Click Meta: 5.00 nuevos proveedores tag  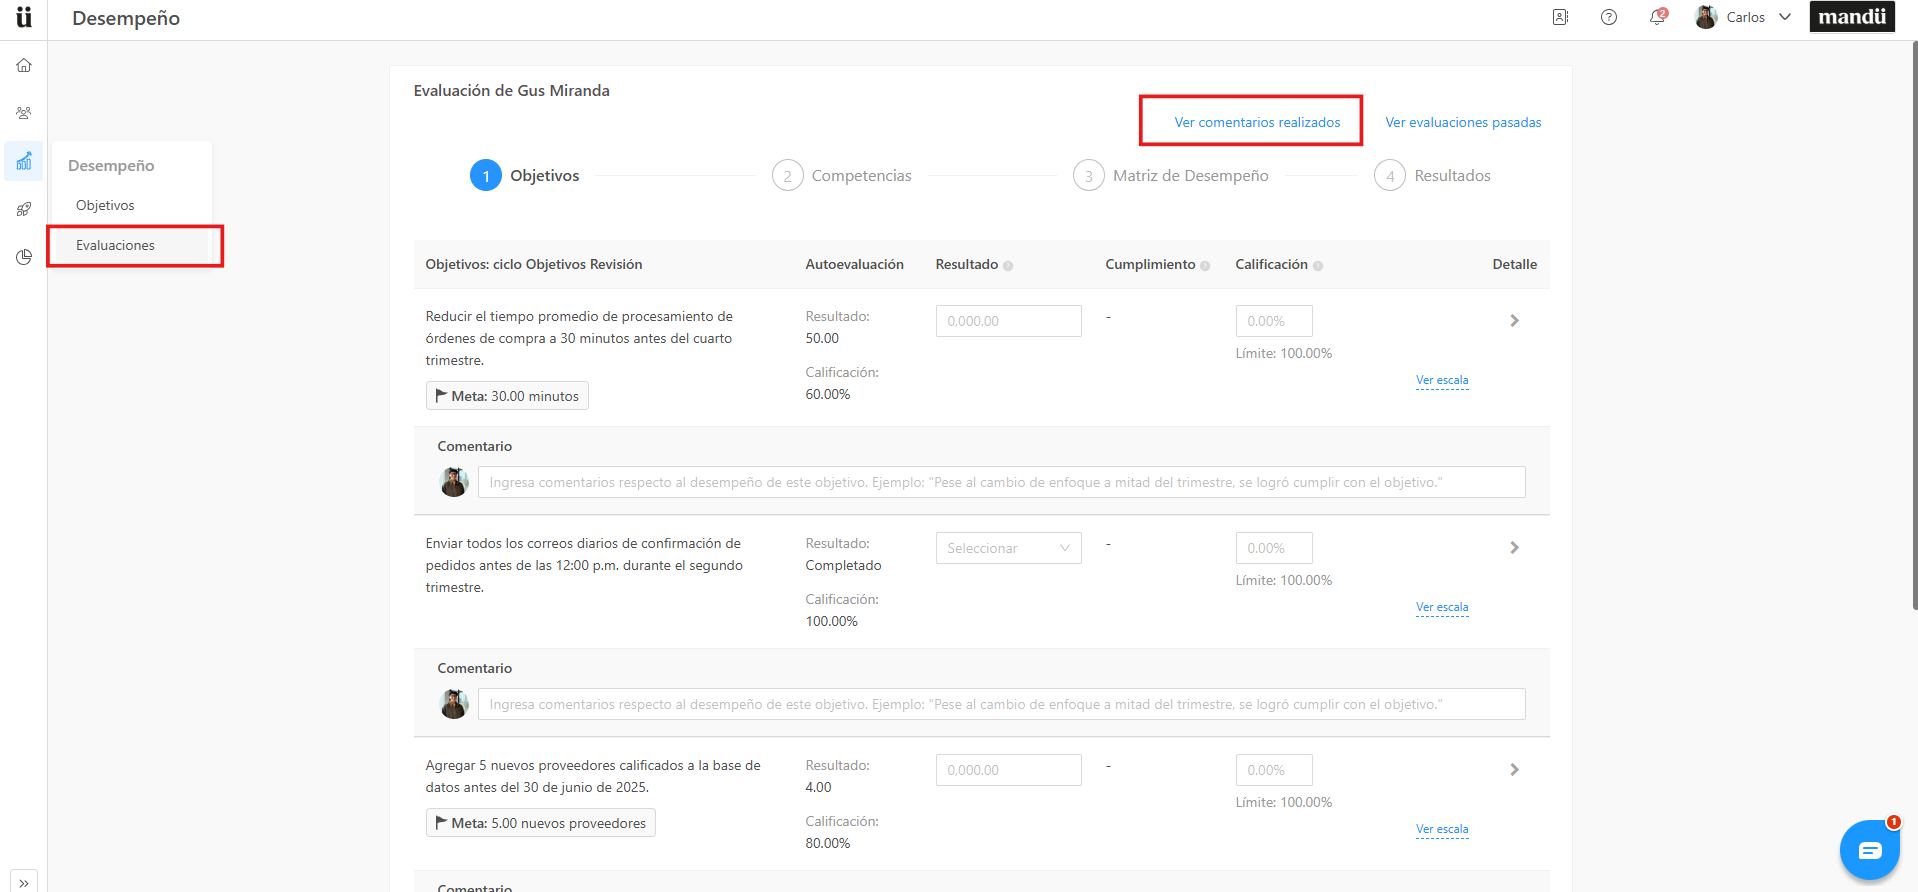540,823
